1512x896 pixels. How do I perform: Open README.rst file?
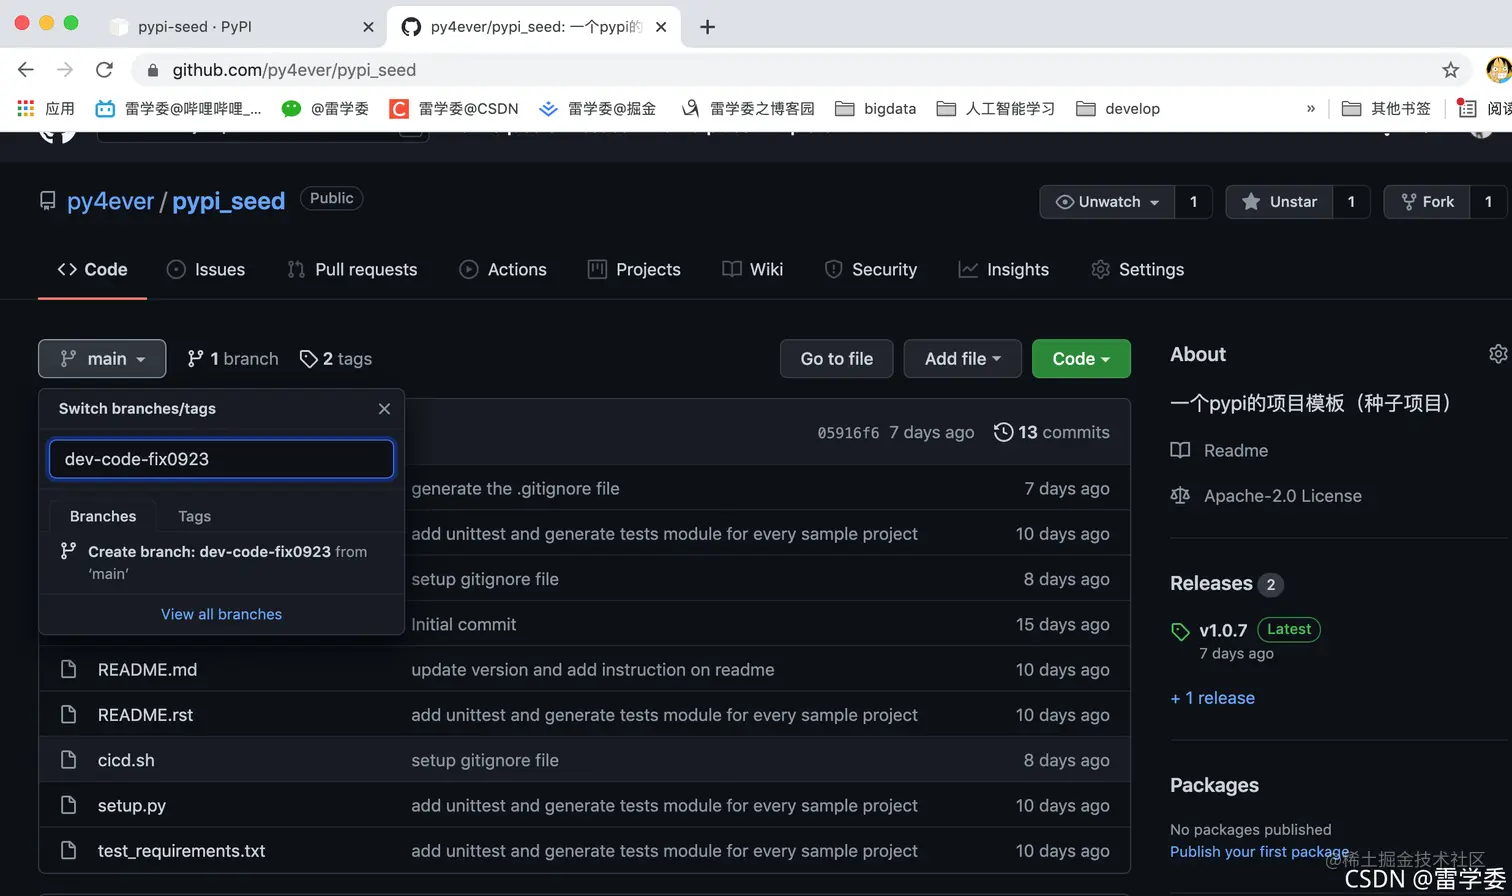(x=145, y=715)
